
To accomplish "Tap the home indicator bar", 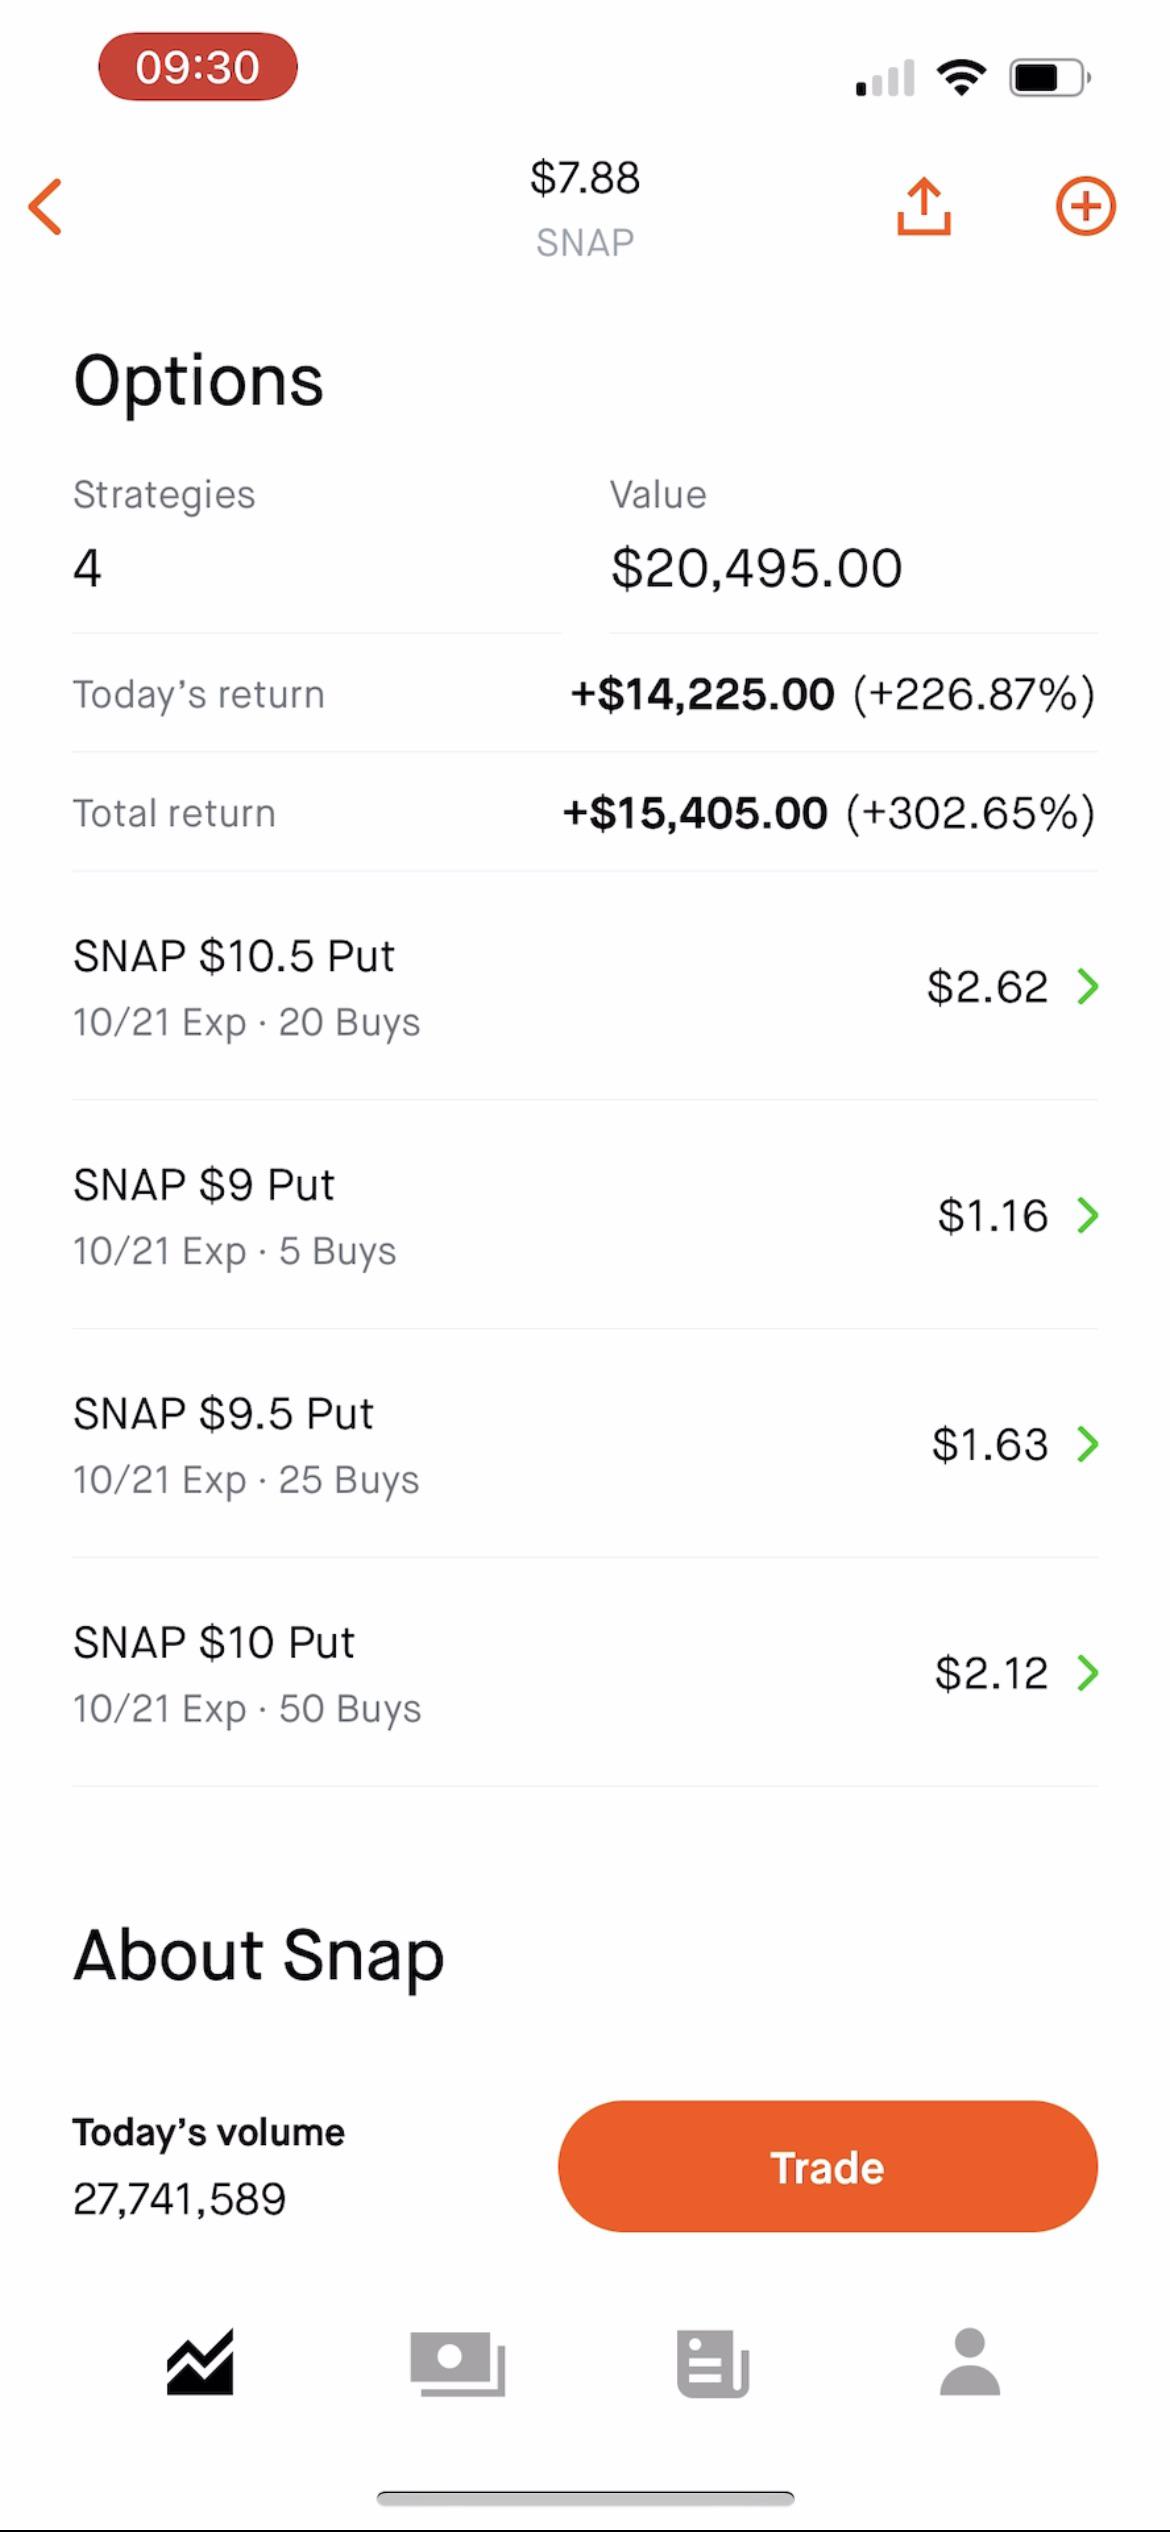I will click(585, 2498).
